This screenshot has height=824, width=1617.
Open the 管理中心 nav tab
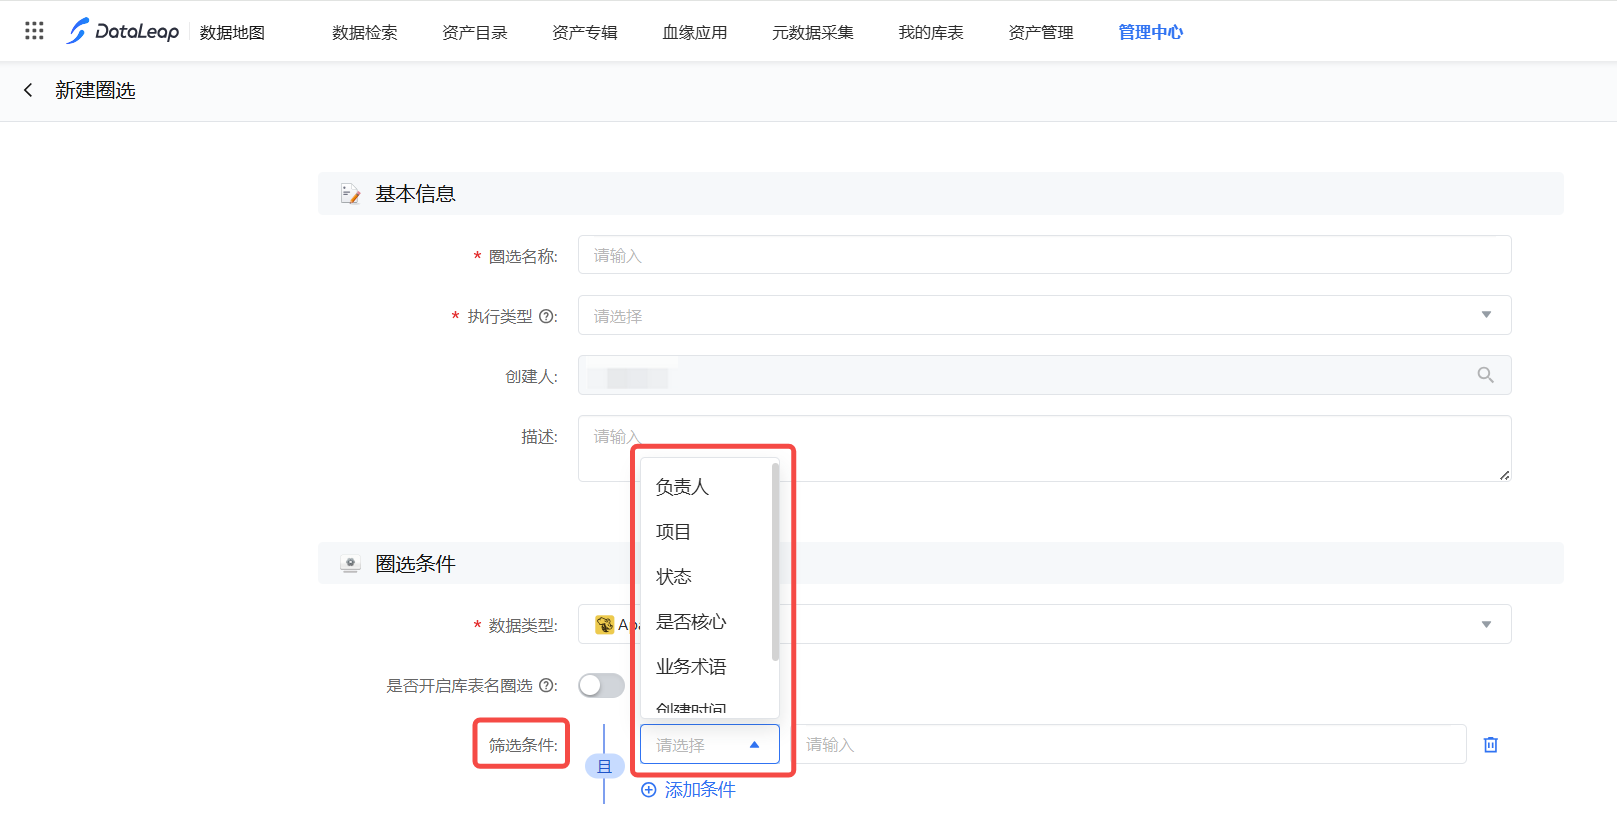pos(1151,32)
